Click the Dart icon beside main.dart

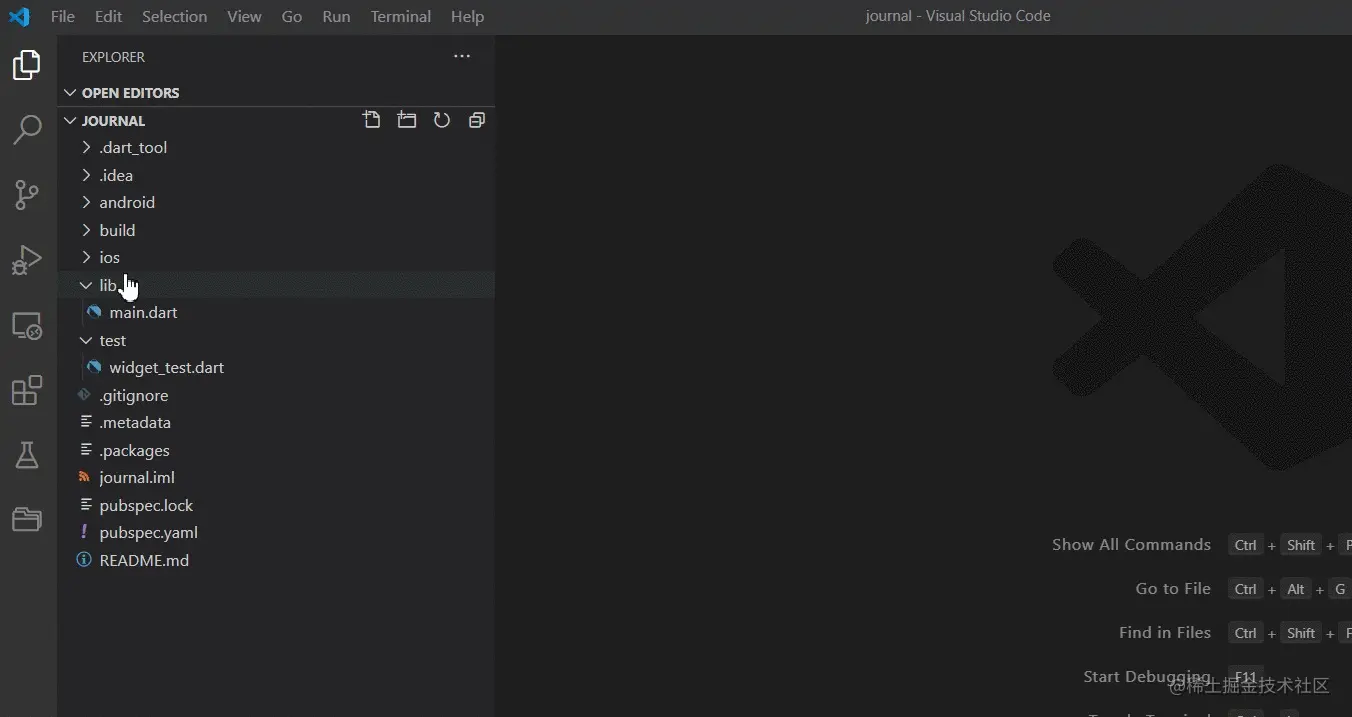coord(94,312)
